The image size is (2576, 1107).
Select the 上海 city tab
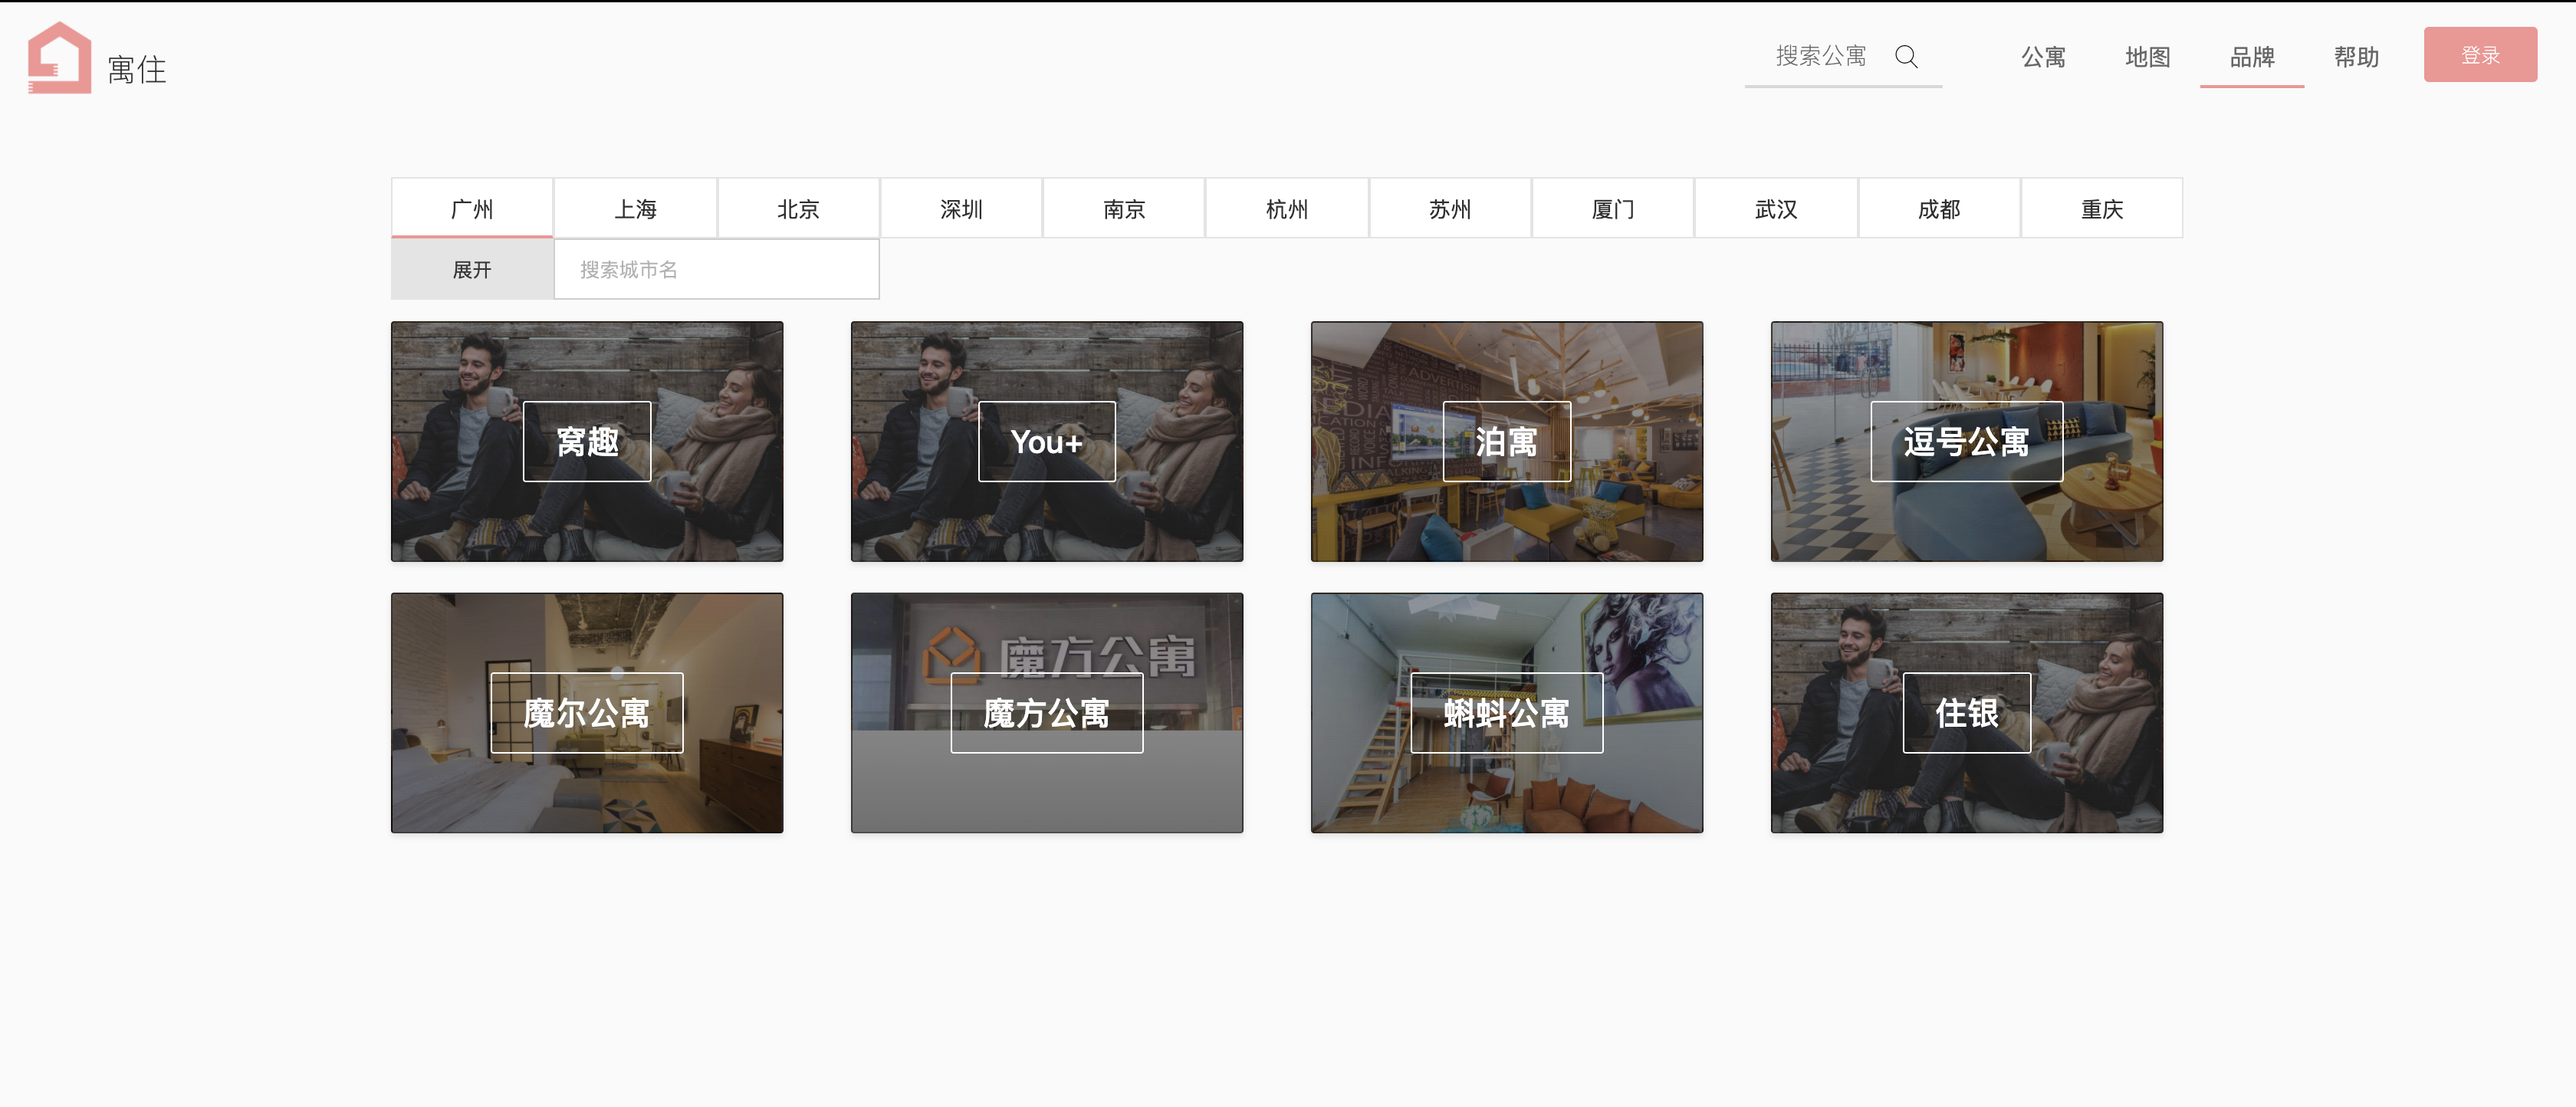click(x=635, y=209)
